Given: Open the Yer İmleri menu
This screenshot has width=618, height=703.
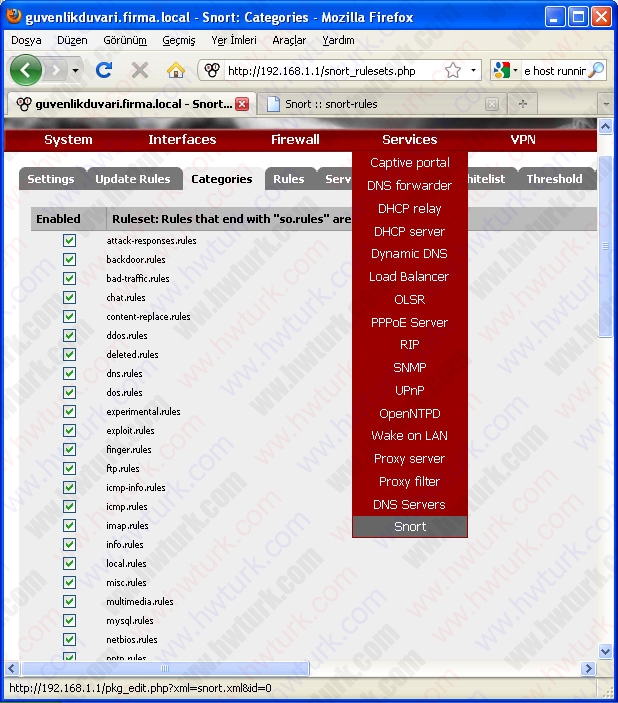Looking at the screenshot, I should 234,40.
